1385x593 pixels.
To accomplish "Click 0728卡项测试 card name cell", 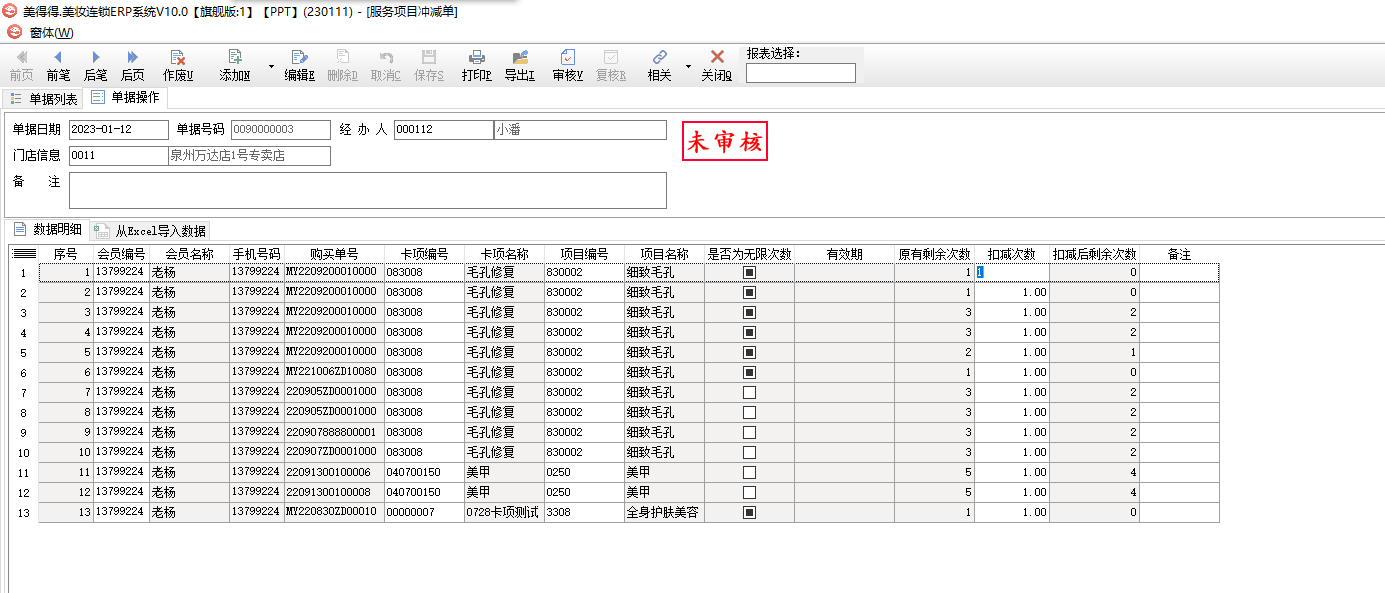I will point(504,512).
